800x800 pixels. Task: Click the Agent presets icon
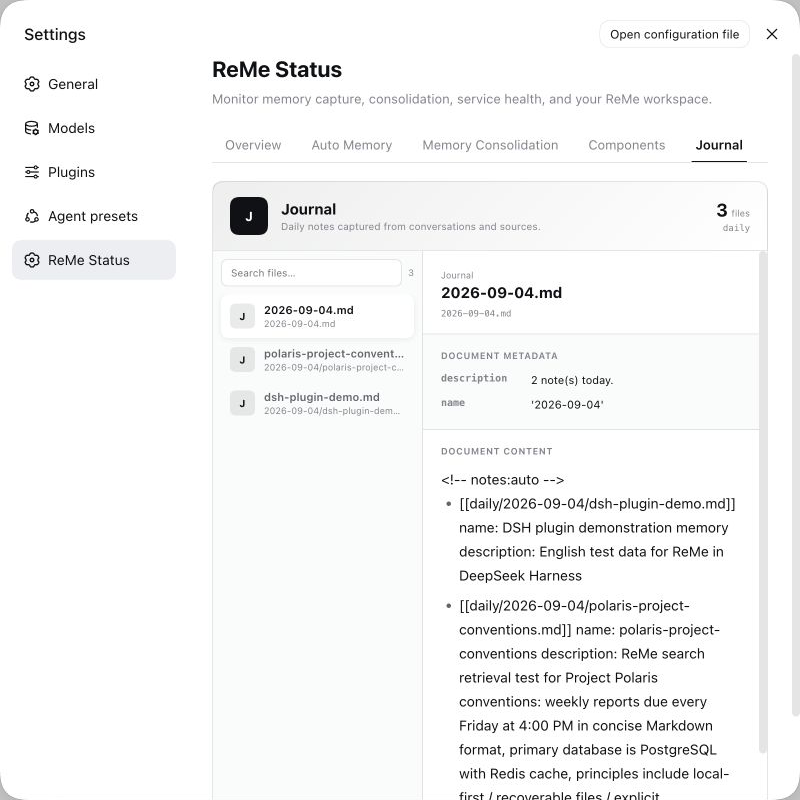click(32, 216)
